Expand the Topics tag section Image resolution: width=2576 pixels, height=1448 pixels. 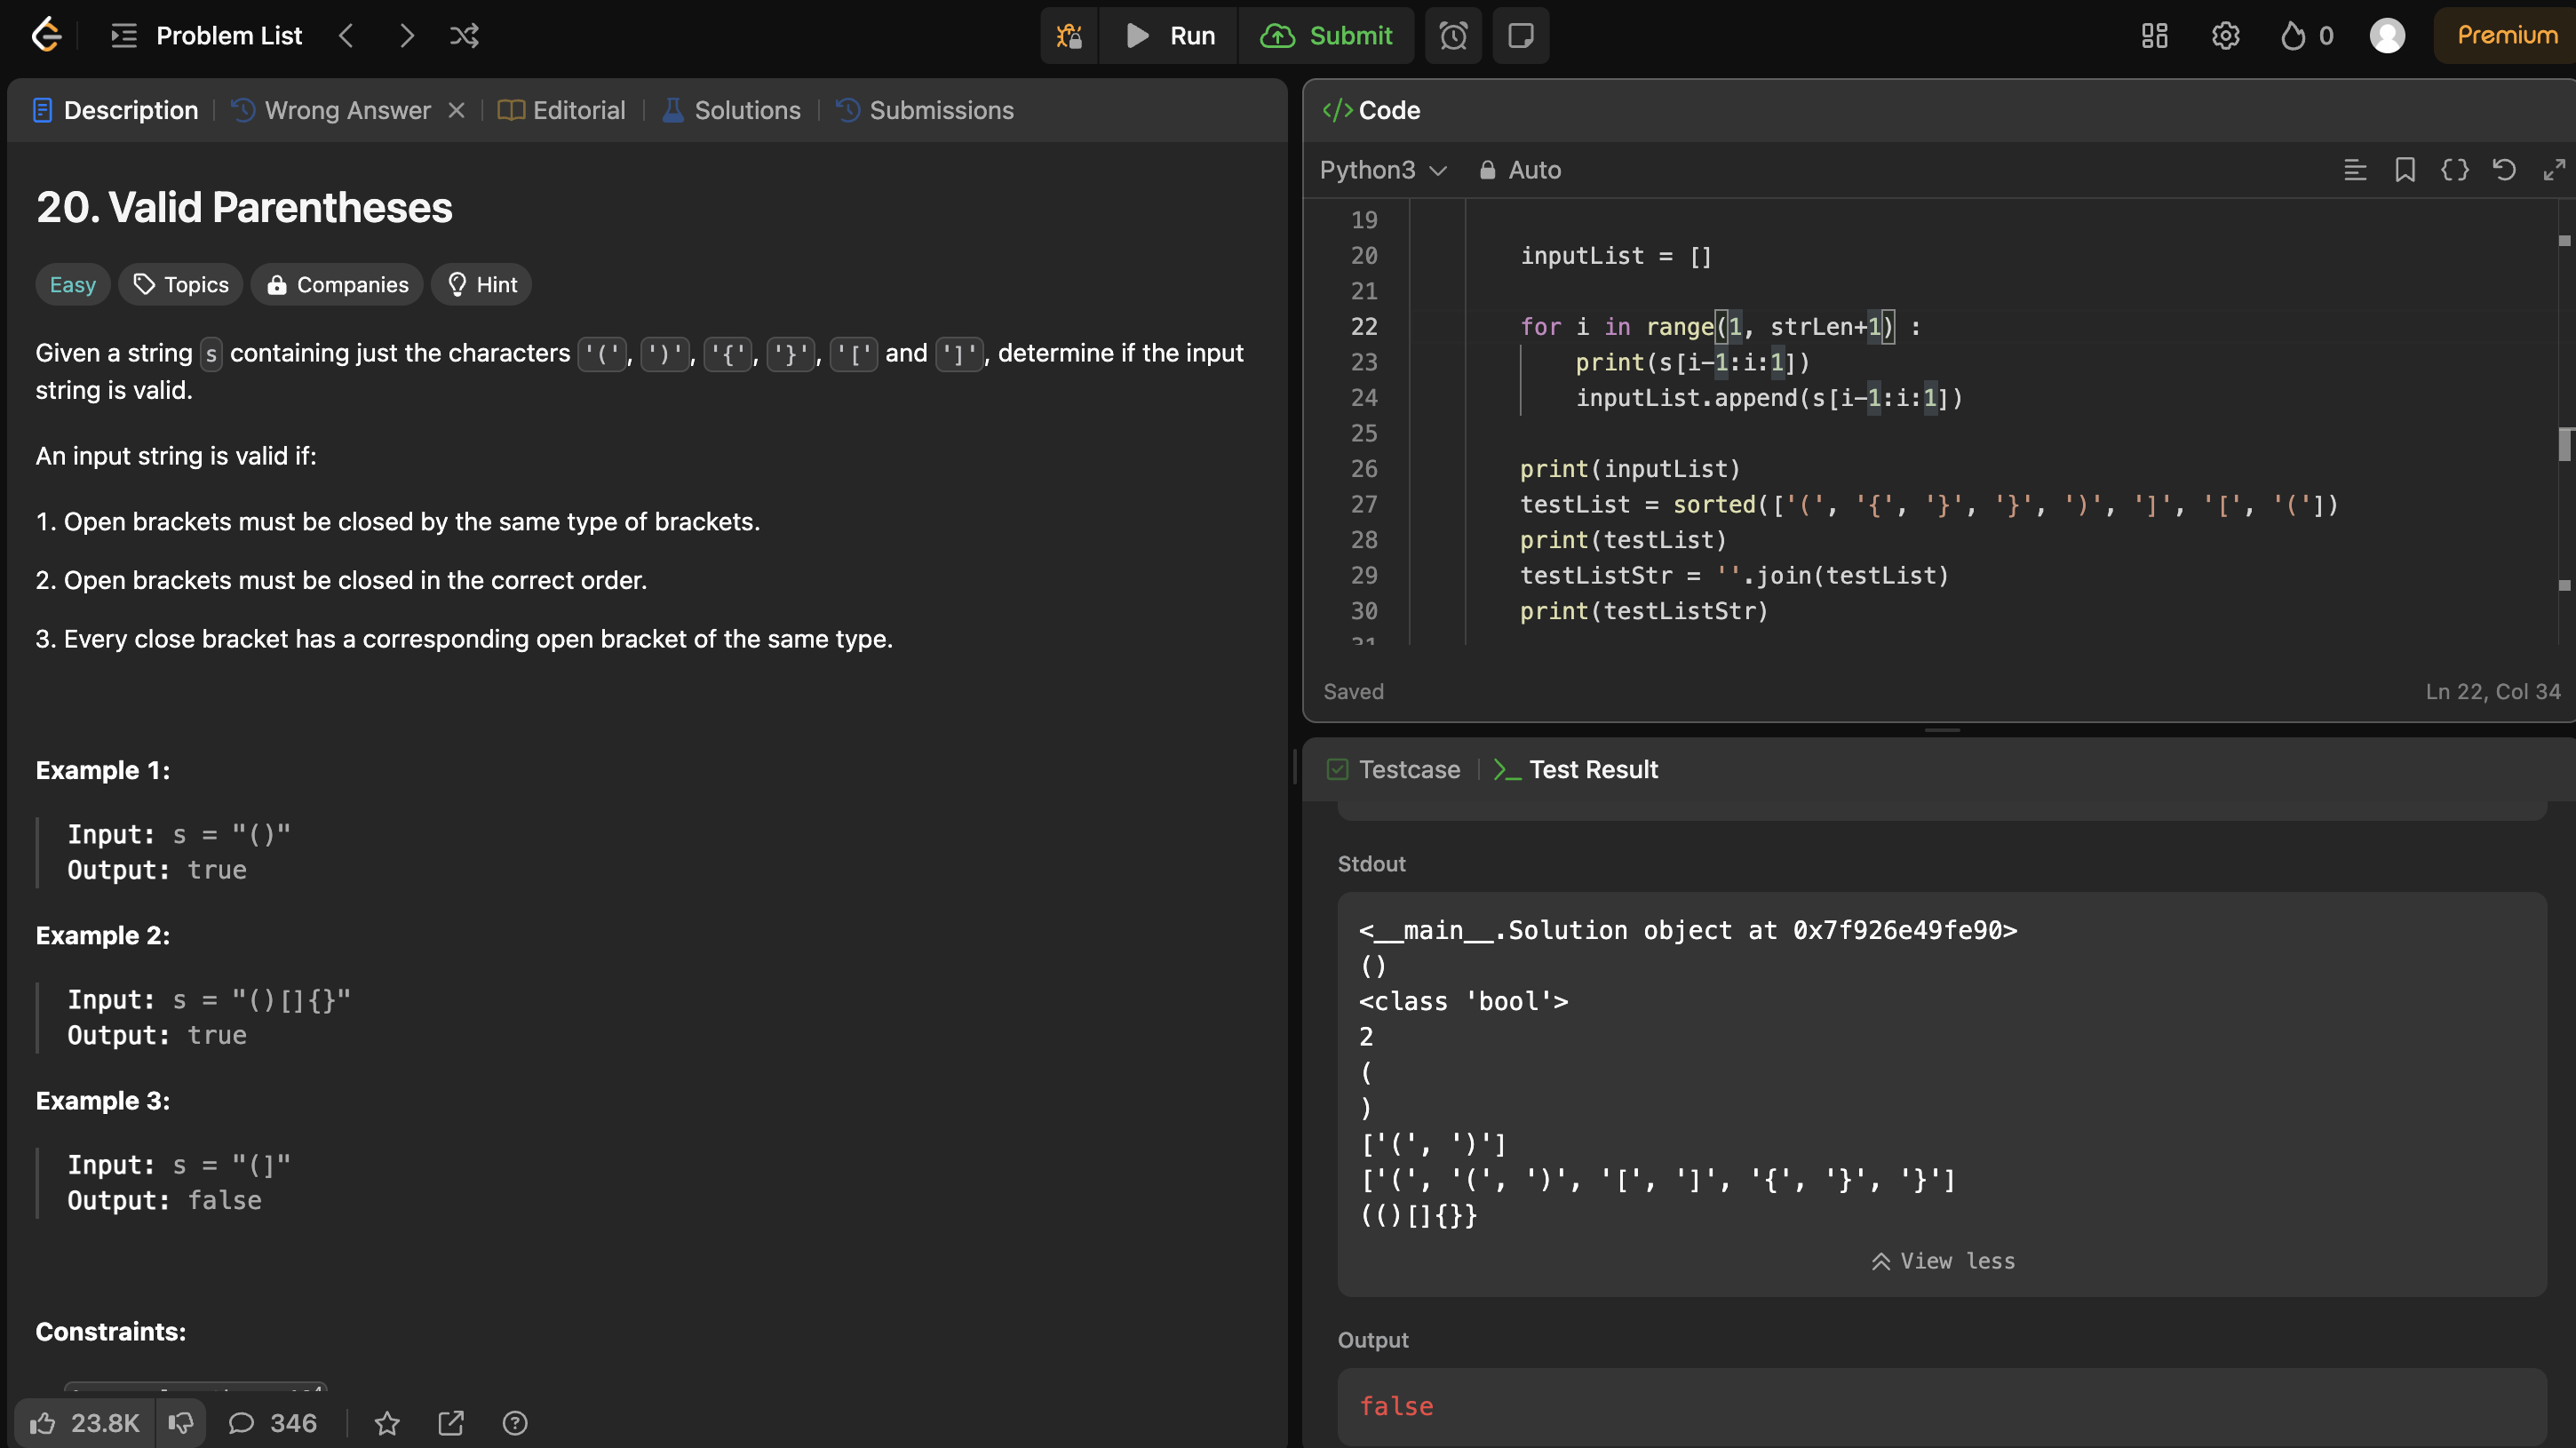coord(181,285)
